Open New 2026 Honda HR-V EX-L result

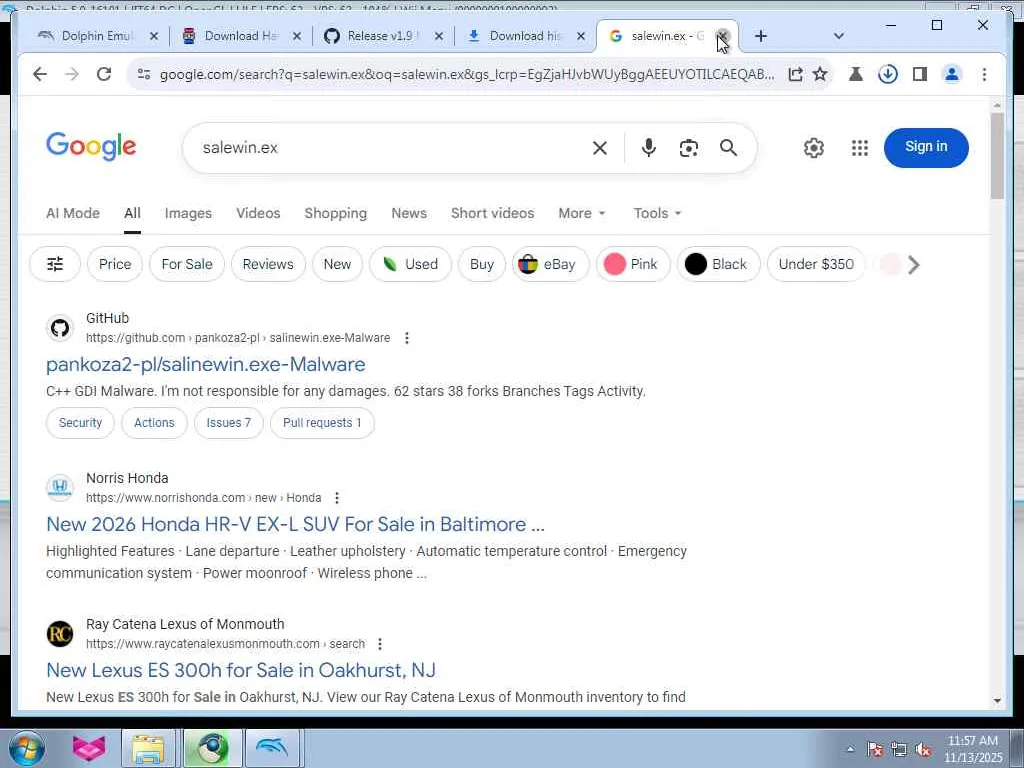pos(295,524)
